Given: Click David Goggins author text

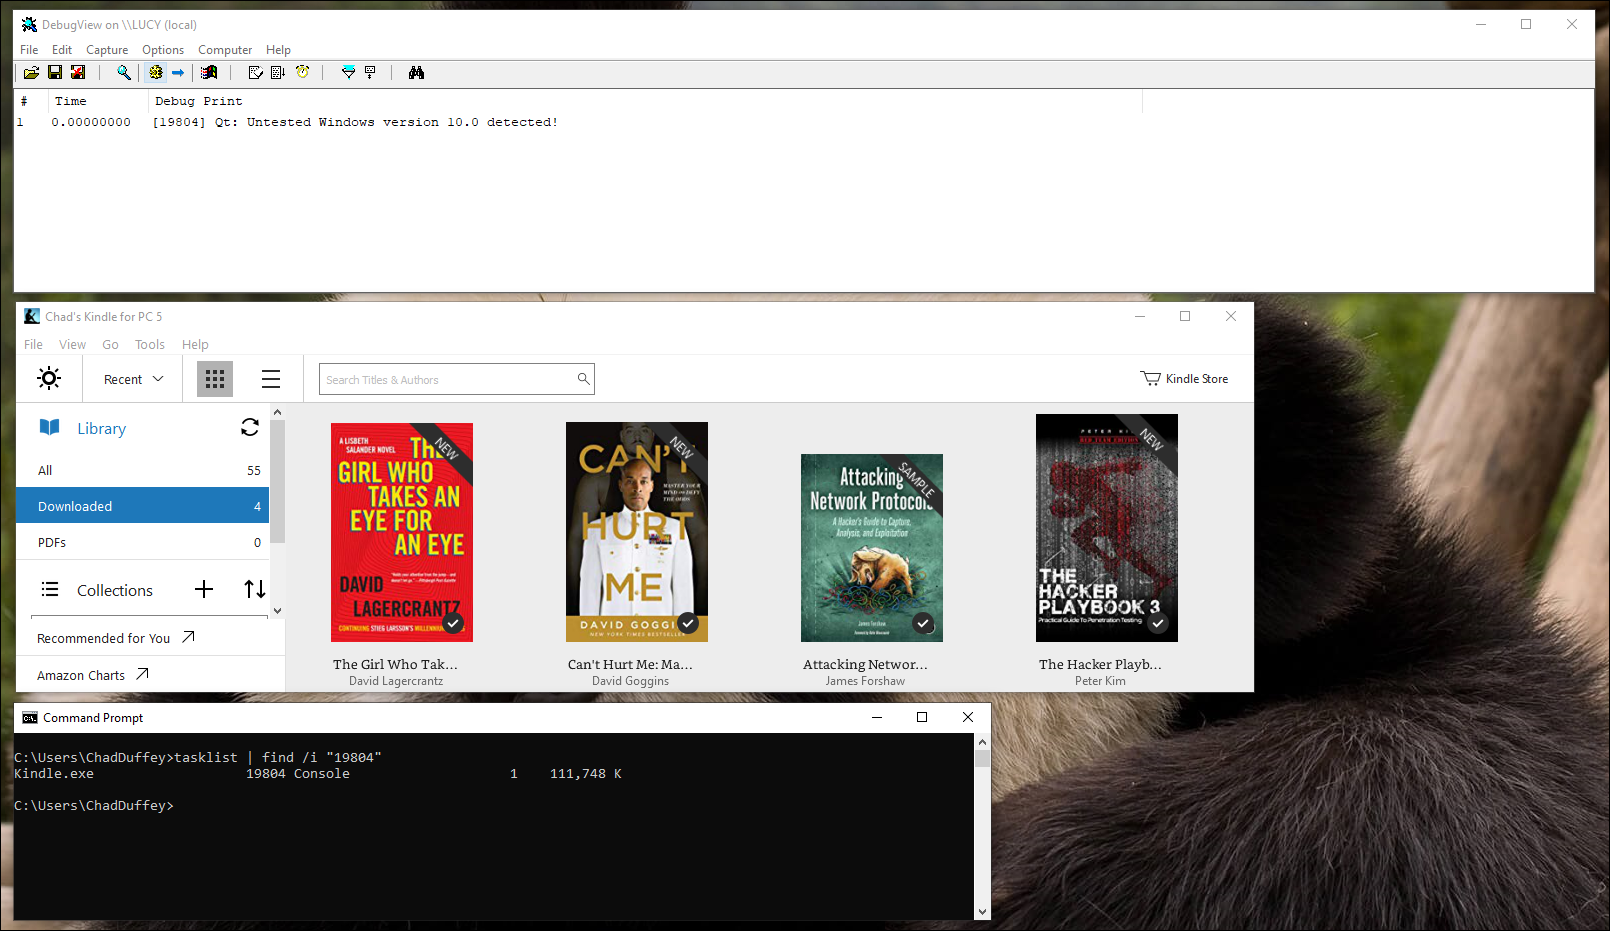Looking at the screenshot, I should pyautogui.click(x=630, y=681).
